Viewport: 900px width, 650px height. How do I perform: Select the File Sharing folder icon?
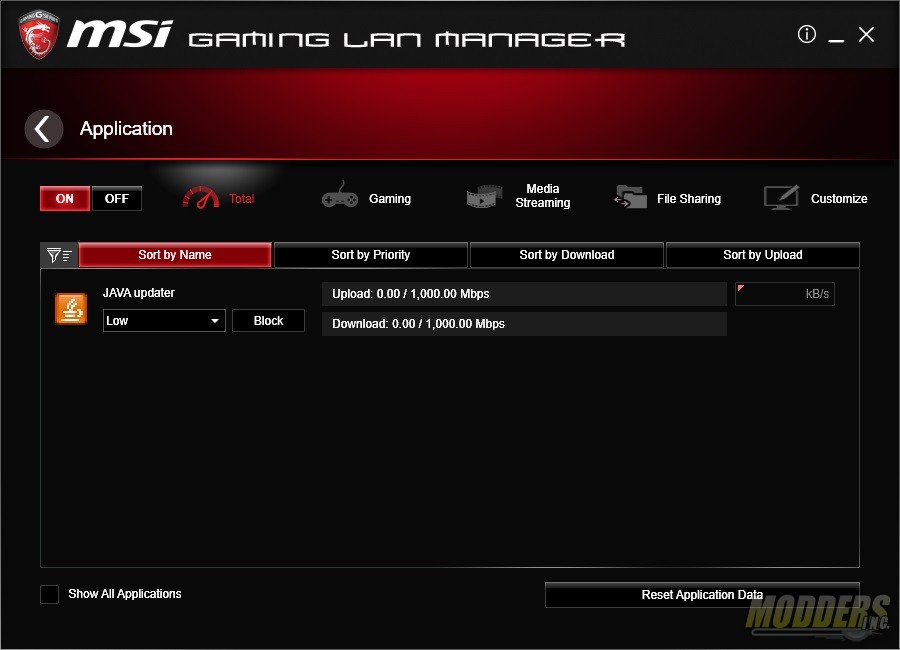(x=630, y=197)
